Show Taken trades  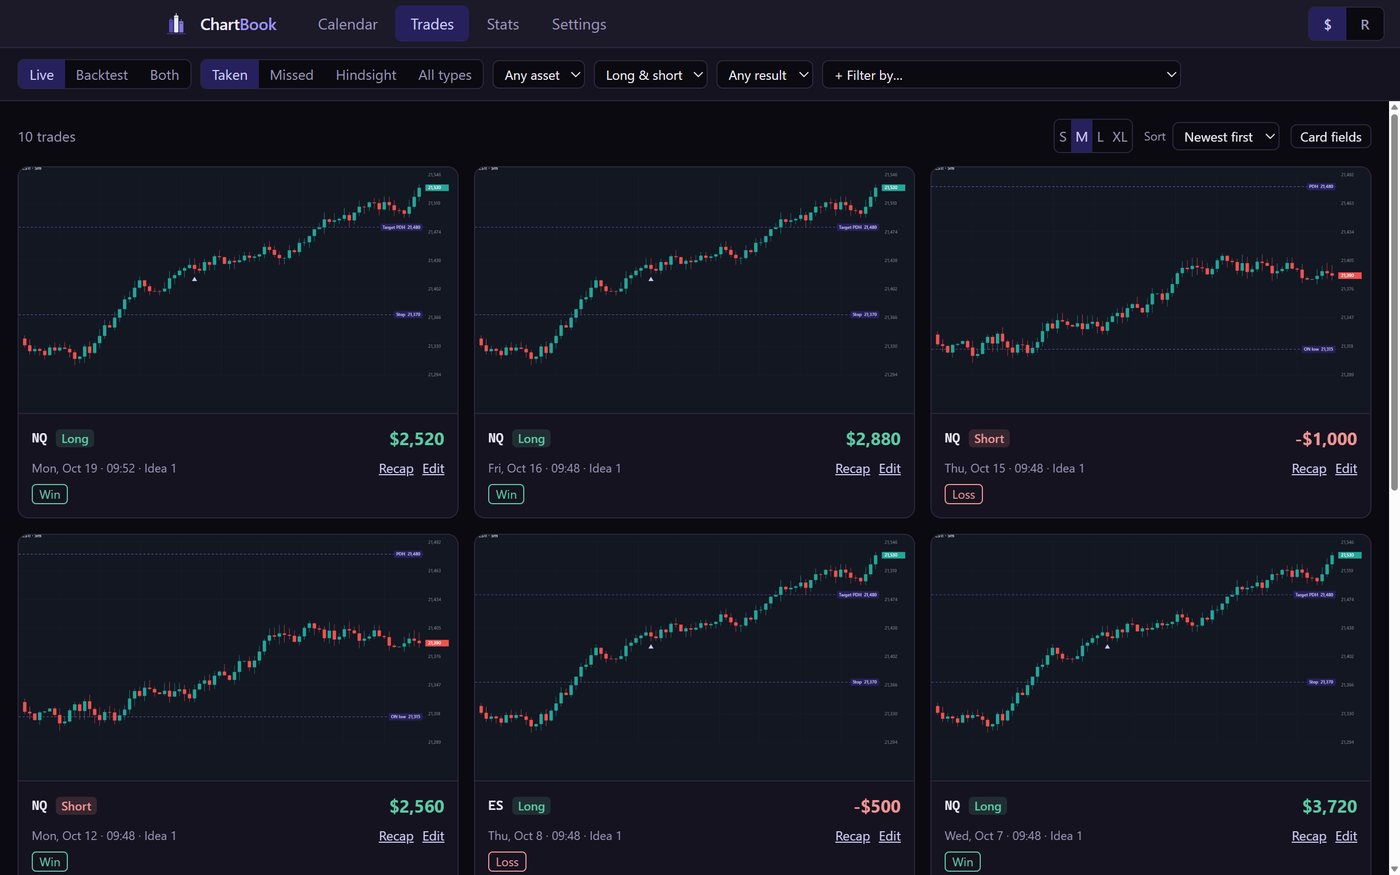point(229,75)
